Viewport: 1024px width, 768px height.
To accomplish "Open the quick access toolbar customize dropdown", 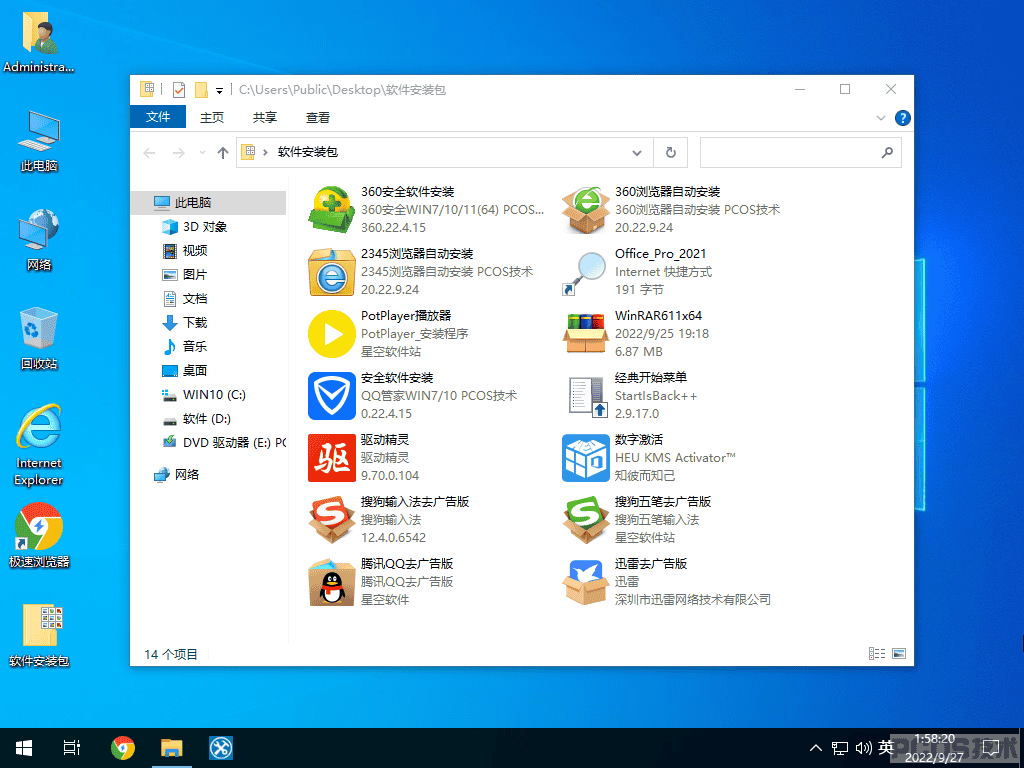I will click(219, 90).
